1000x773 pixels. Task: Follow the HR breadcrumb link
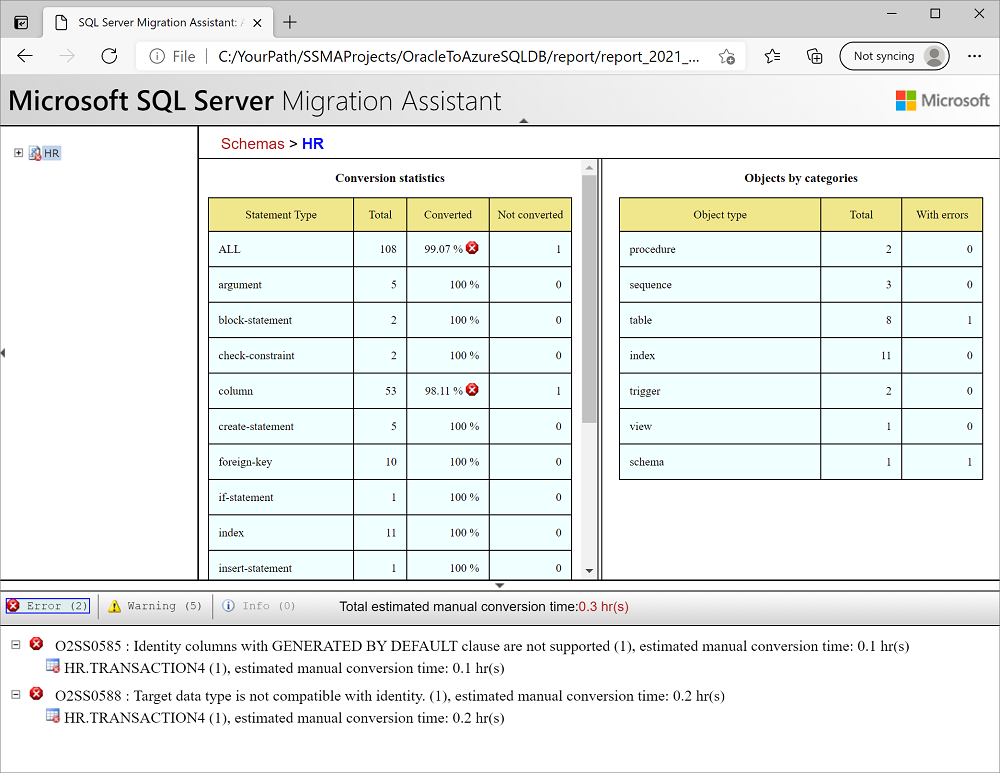[312, 144]
